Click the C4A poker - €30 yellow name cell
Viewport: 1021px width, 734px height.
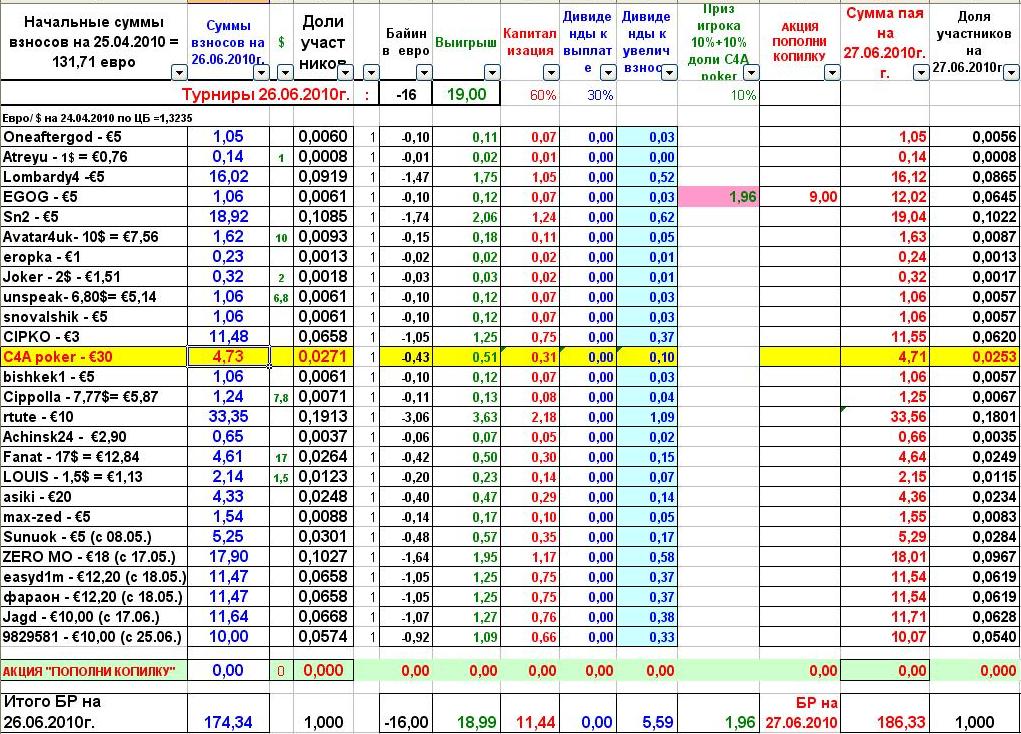click(94, 357)
